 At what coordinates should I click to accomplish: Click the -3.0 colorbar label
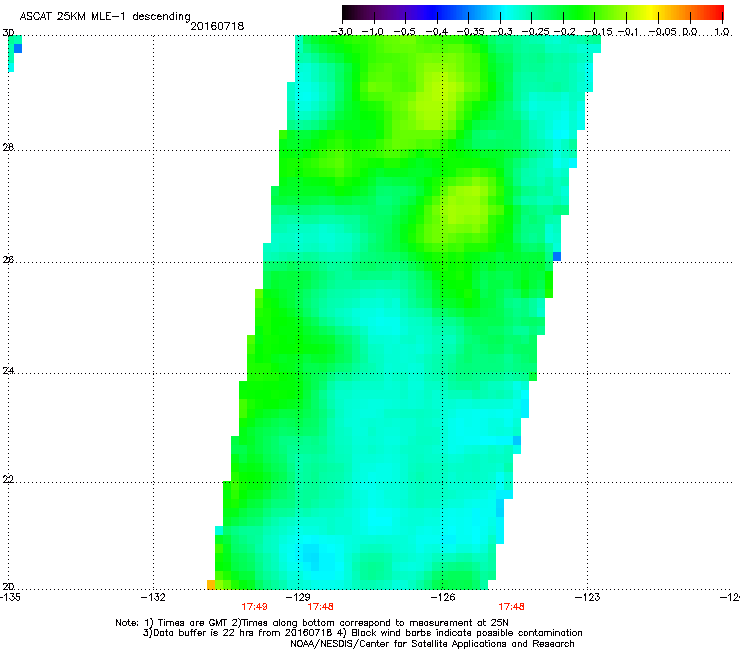click(x=342, y=32)
